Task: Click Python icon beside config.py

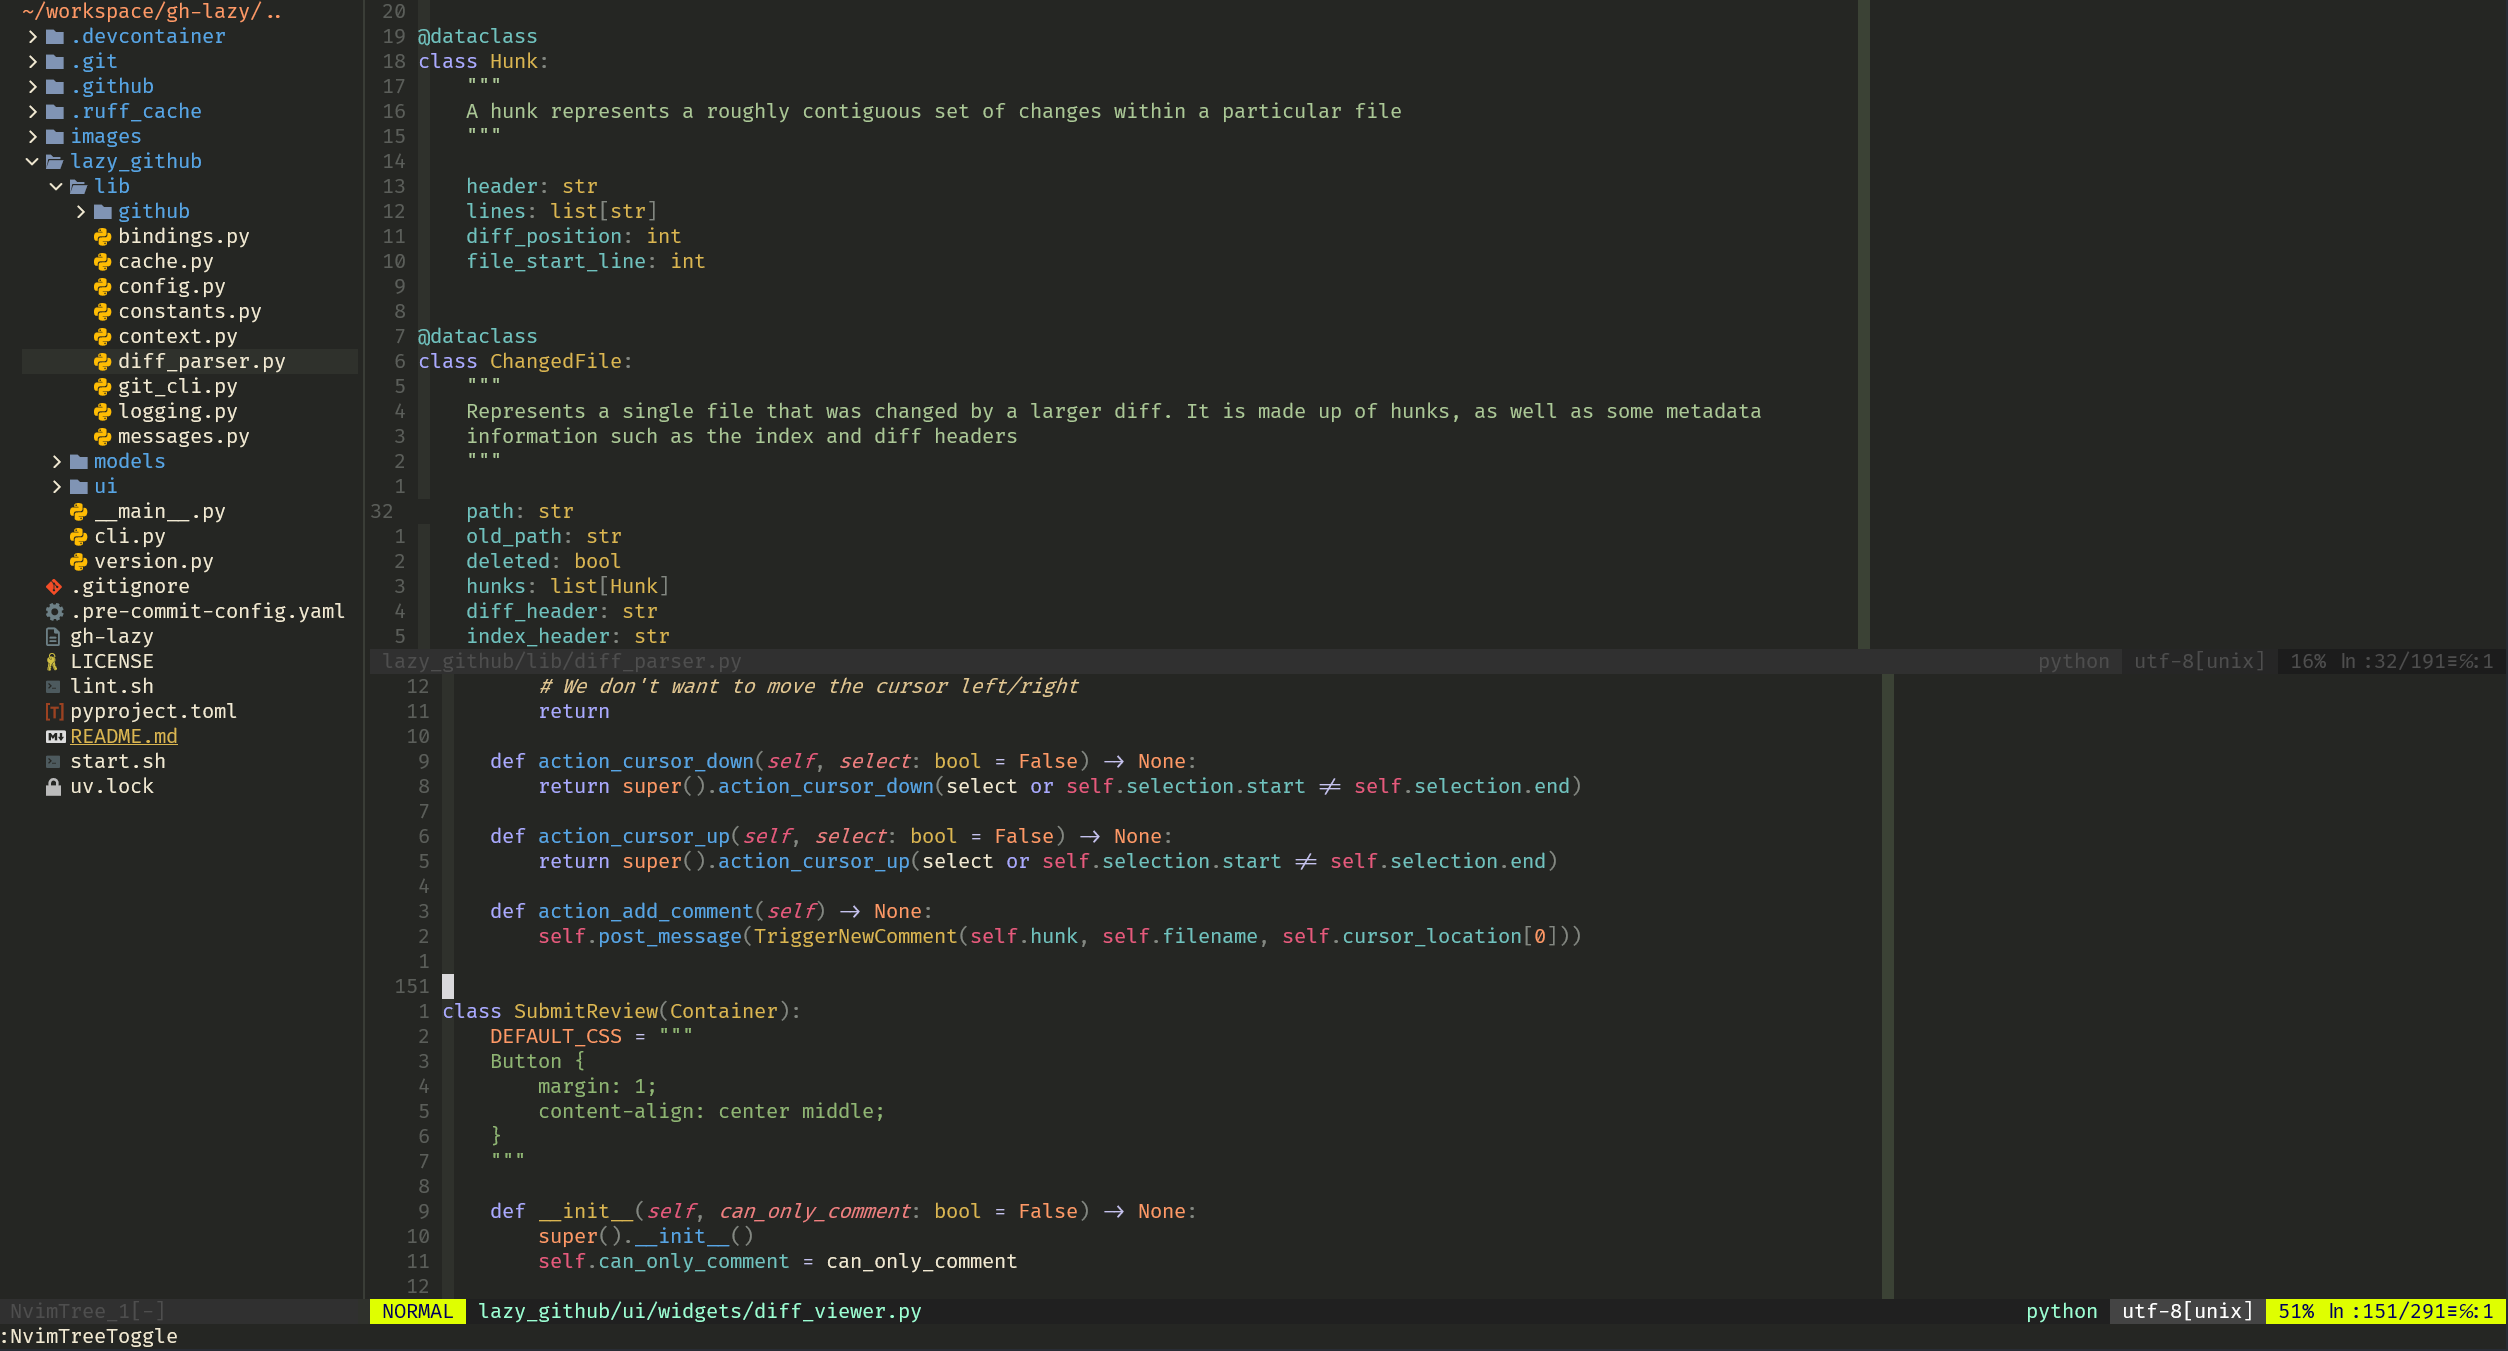Action: (103, 287)
